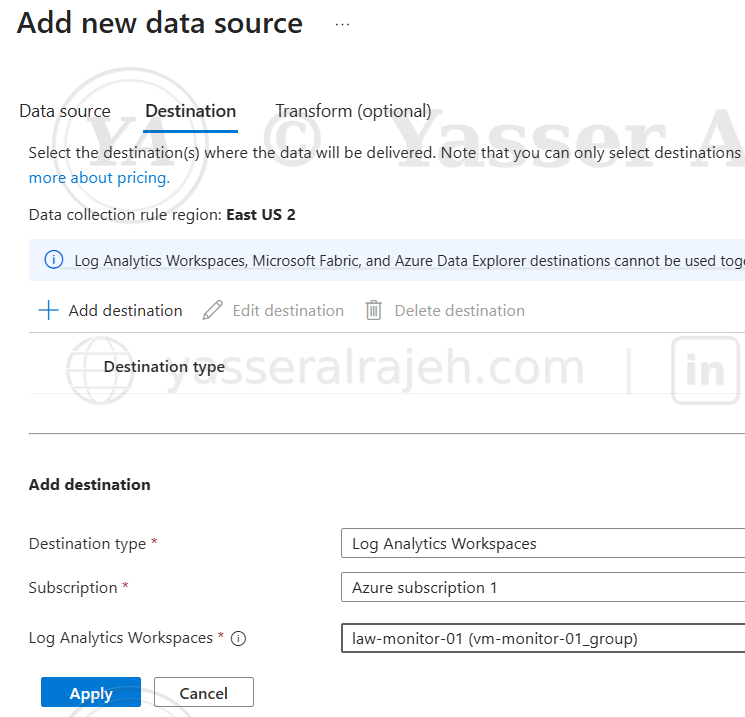Viewport: 745px width, 717px height.
Task: Switch to the Data source tab
Action: [65, 111]
